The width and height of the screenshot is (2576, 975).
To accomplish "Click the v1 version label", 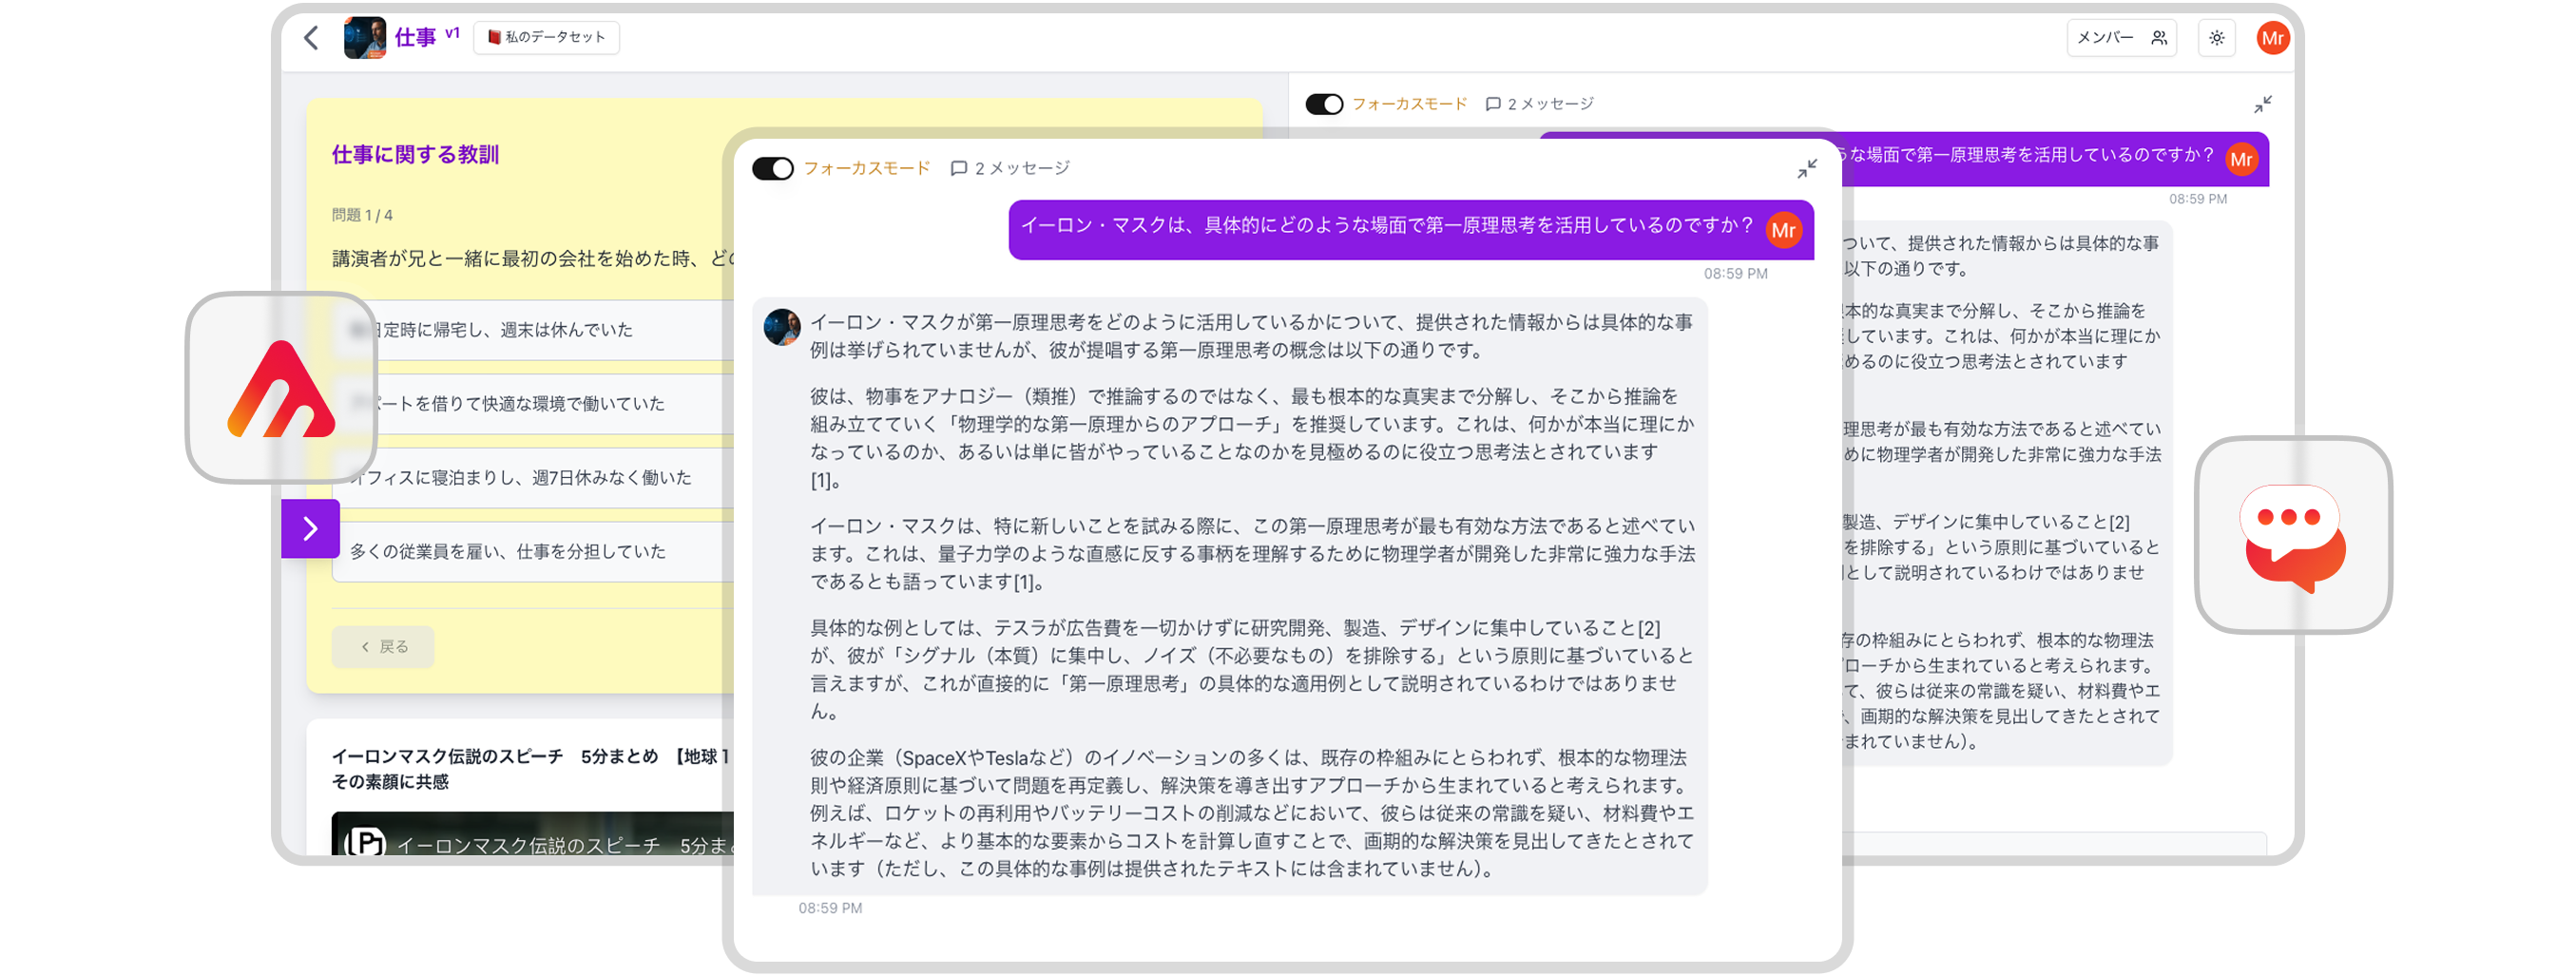I will tap(452, 33).
